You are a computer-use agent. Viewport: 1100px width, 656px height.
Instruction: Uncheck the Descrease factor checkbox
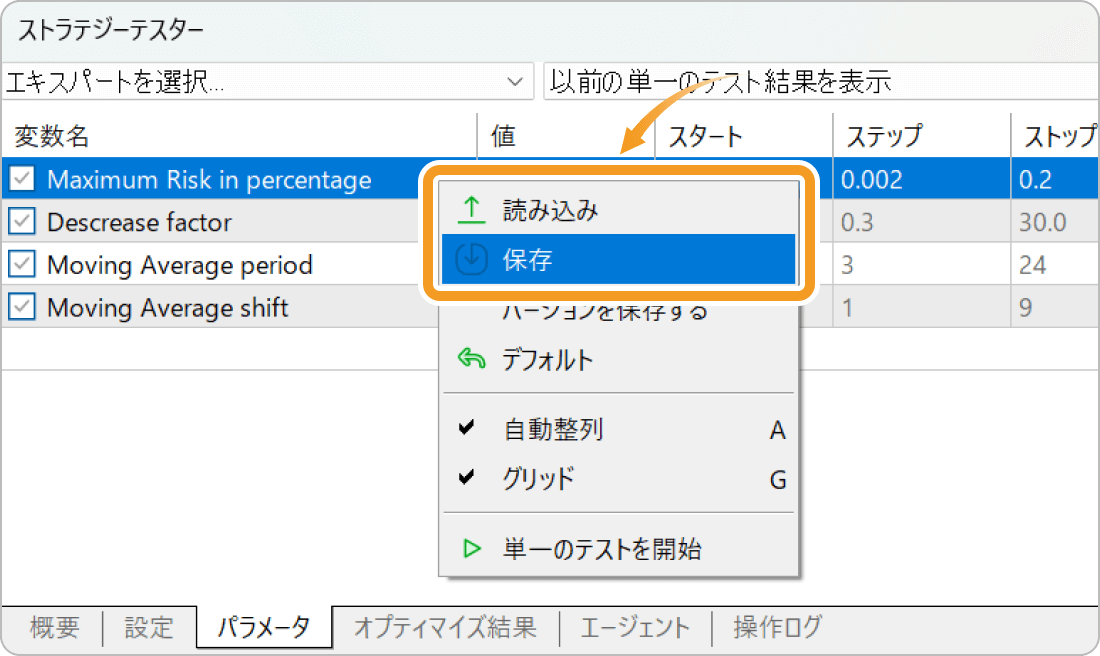click(x=24, y=221)
